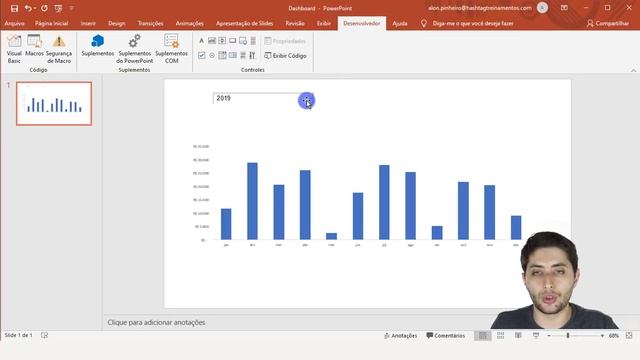The height and width of the screenshot is (360, 640).
Task: Open the Visual Basic editor
Action: (x=14, y=49)
